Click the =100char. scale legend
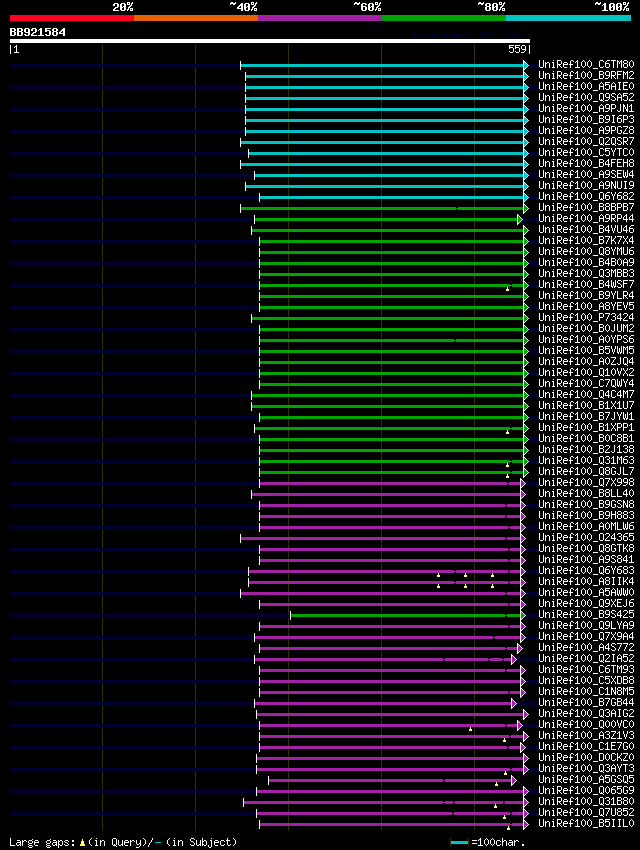This screenshot has width=640, height=850. pyautogui.click(x=488, y=842)
